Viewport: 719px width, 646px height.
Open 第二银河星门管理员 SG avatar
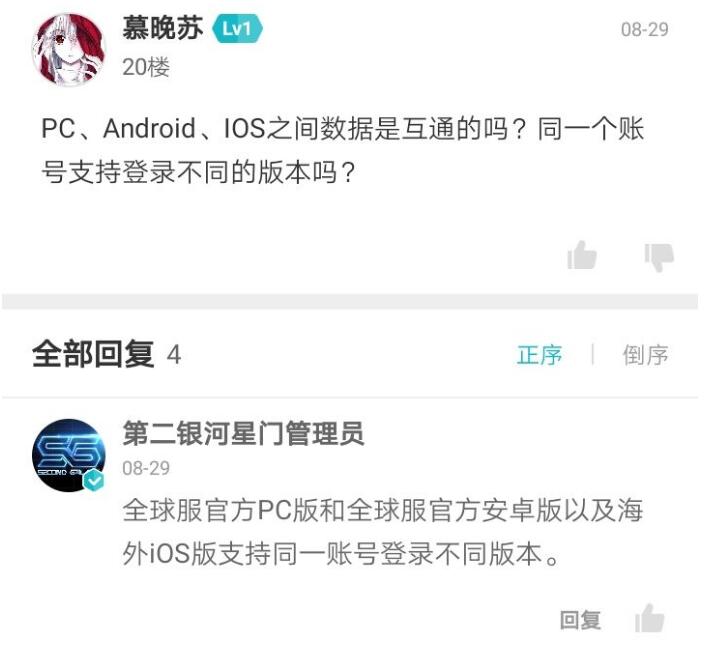click(x=68, y=455)
